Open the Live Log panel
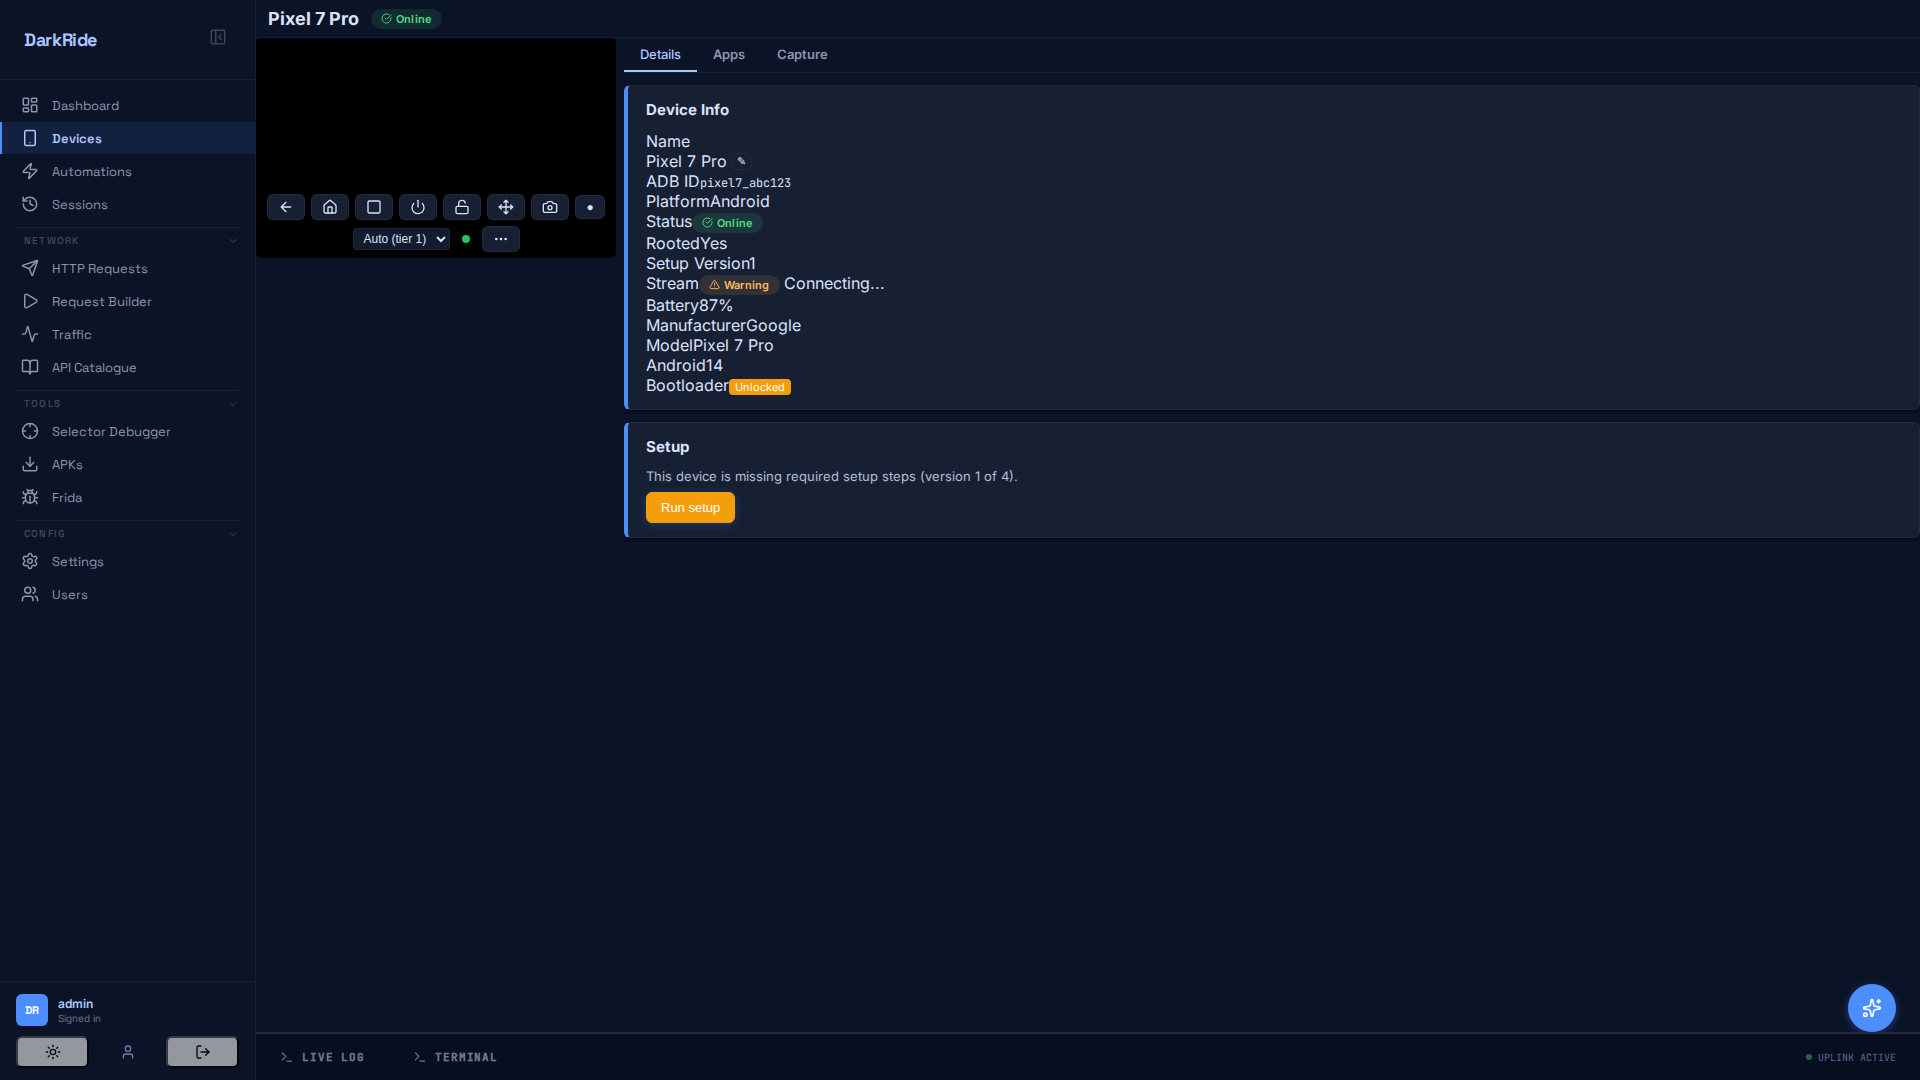Viewport: 1920px width, 1080px height. 322,1057
